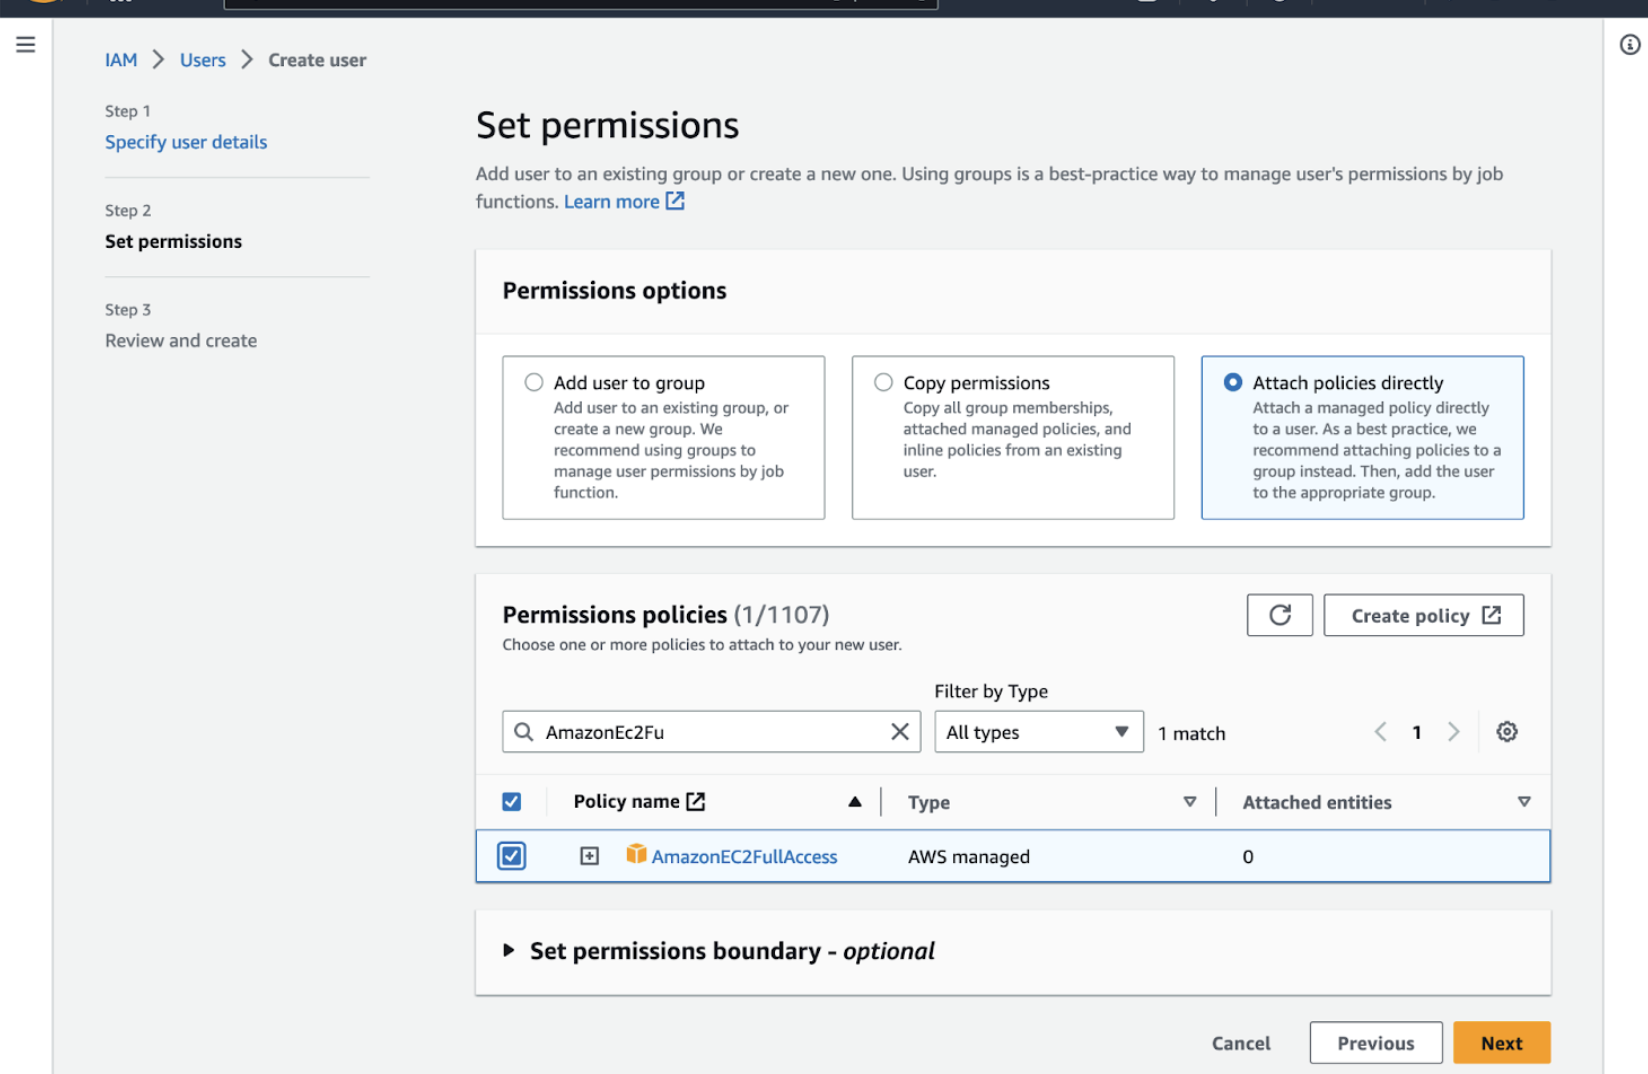Viewport: 1648px width, 1074px height.
Task: Expand AmazonEC2FullAccess policy details plus icon
Action: [589, 856]
